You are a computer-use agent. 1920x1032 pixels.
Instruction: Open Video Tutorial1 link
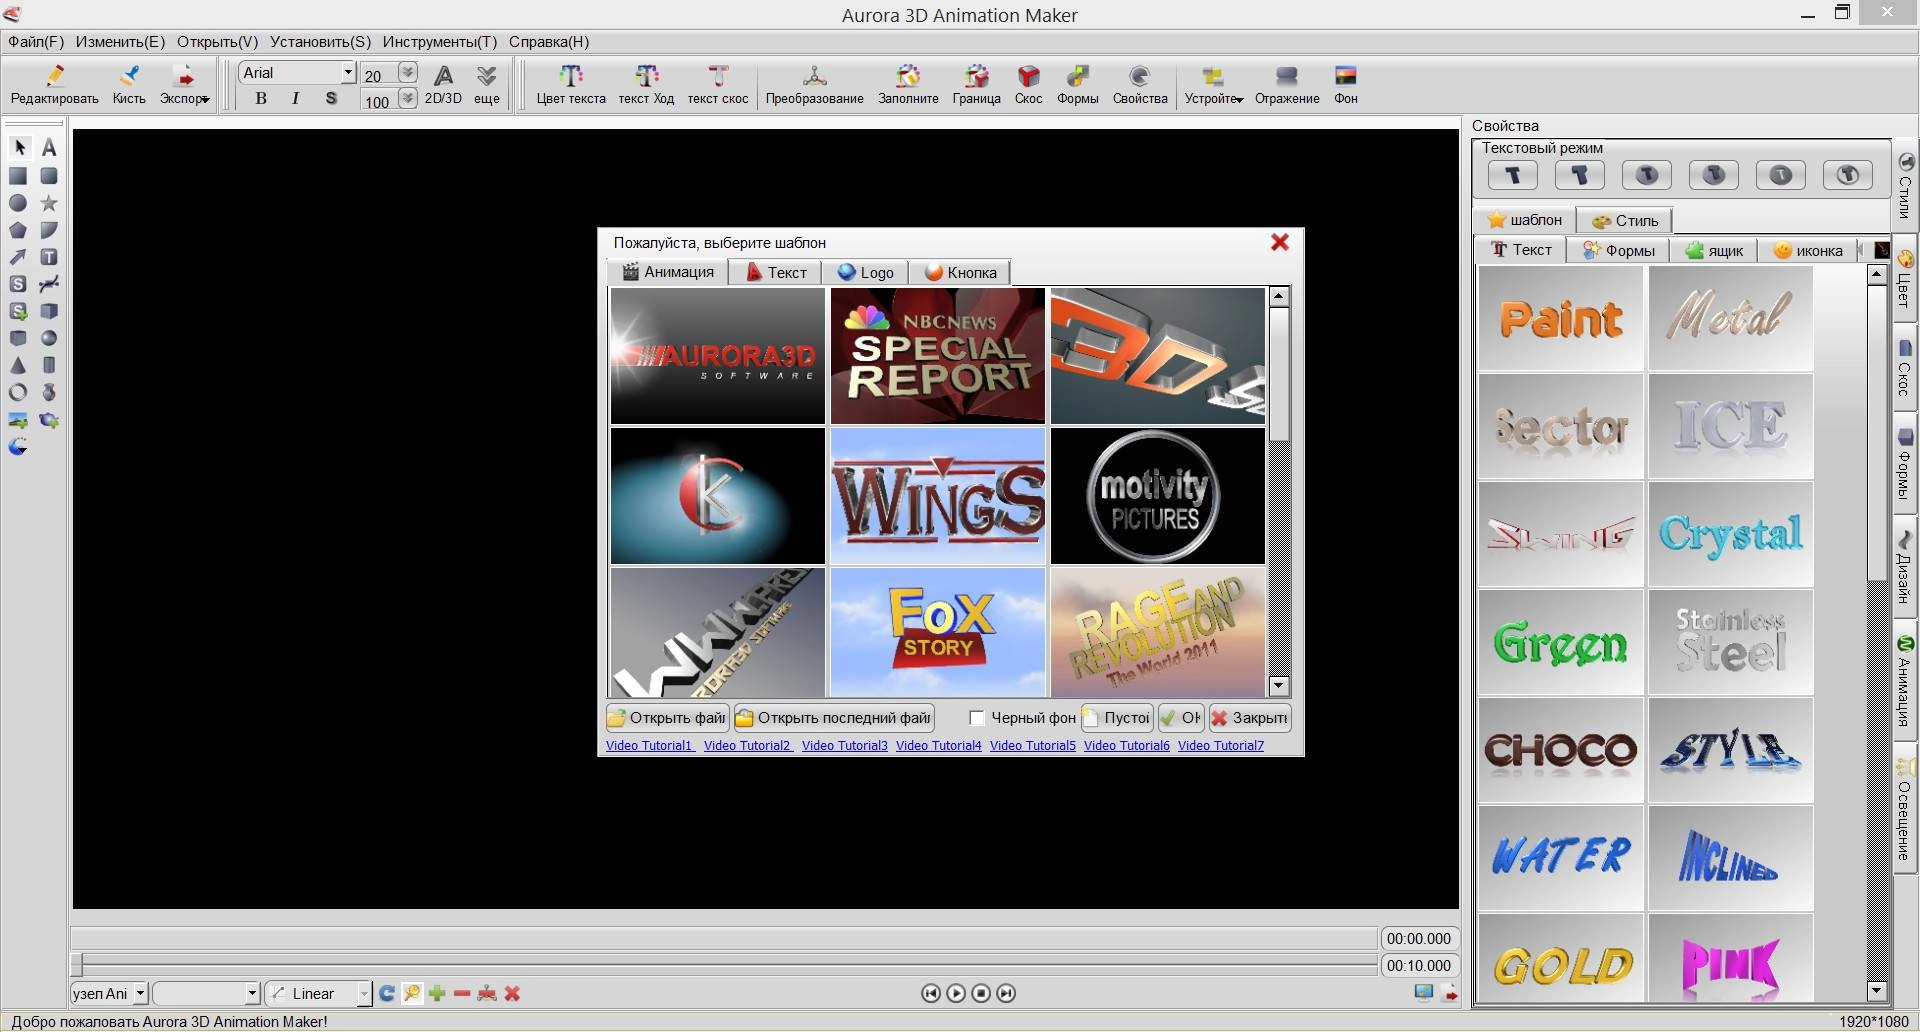click(649, 746)
